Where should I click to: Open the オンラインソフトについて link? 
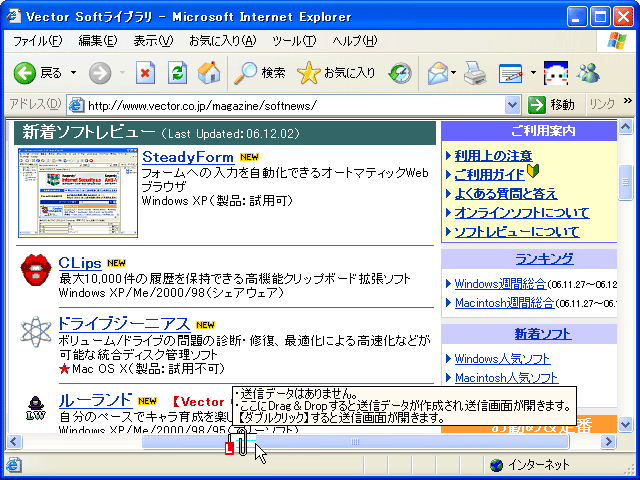(x=522, y=213)
